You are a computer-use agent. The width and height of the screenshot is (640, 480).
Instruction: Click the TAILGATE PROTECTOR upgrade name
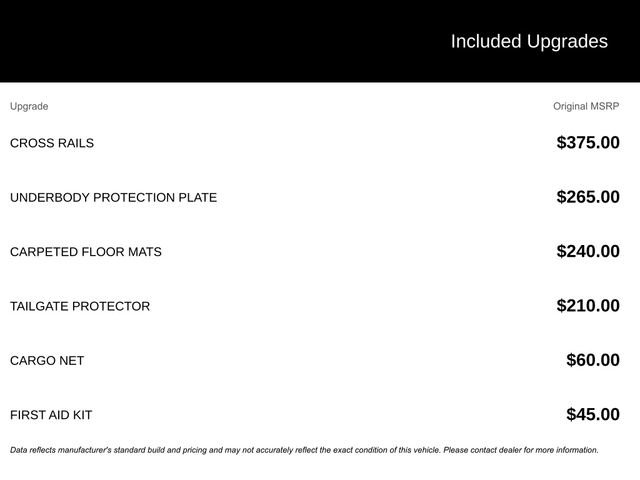80,306
